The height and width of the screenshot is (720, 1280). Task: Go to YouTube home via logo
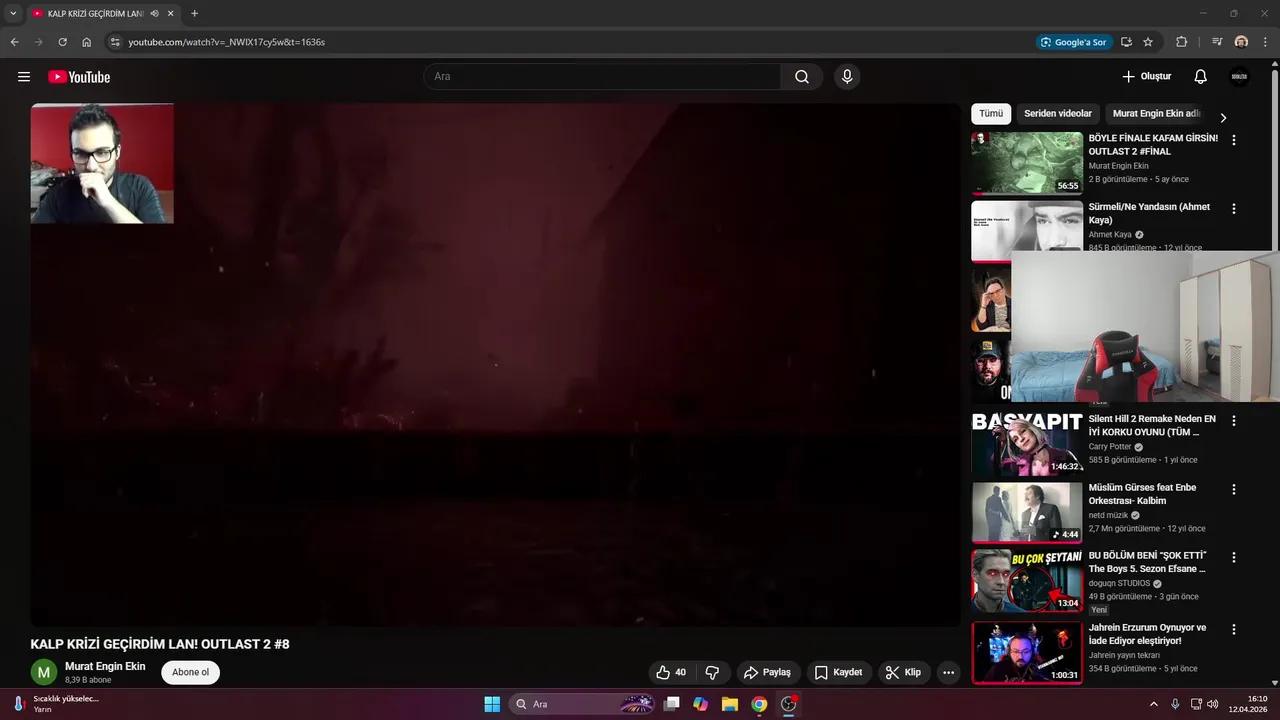79,77
